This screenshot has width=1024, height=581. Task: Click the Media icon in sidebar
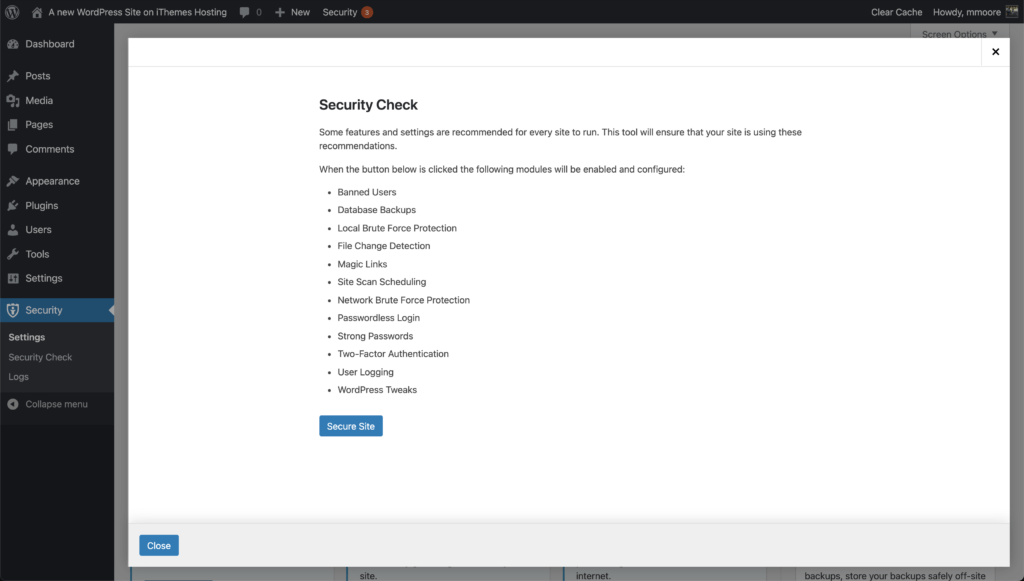tap(12, 101)
